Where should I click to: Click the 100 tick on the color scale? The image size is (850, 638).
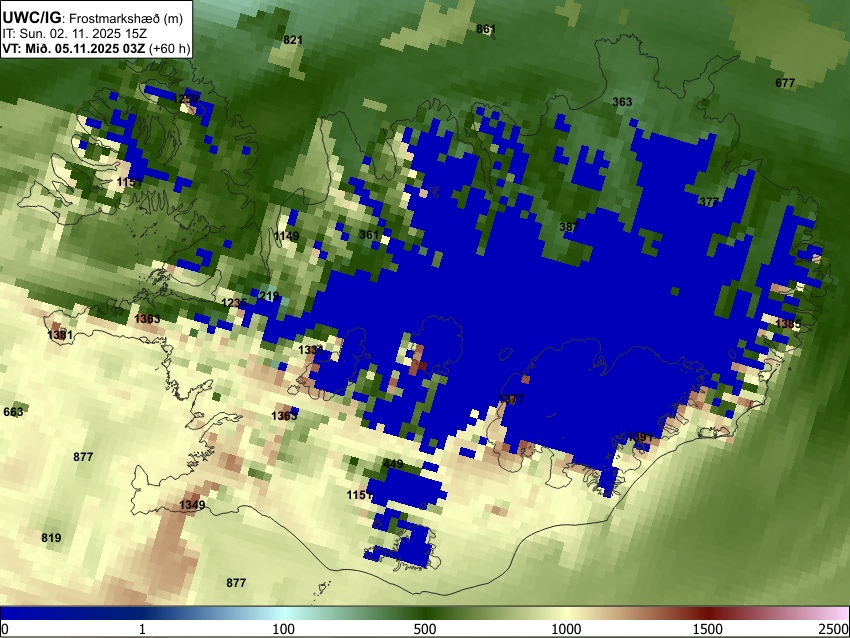(x=283, y=629)
